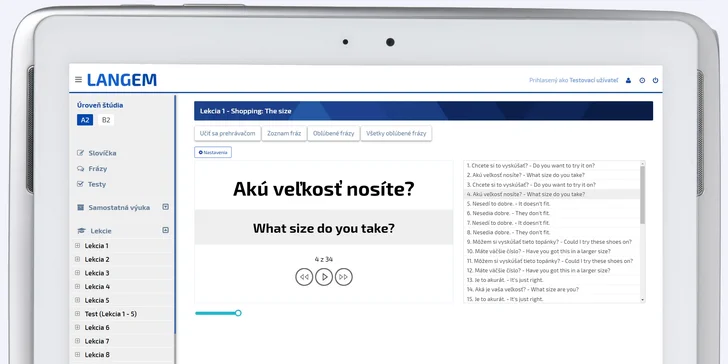Click the Slovak phrase Akú veľkosť nosíte?
The image size is (728, 364).
coord(324,189)
